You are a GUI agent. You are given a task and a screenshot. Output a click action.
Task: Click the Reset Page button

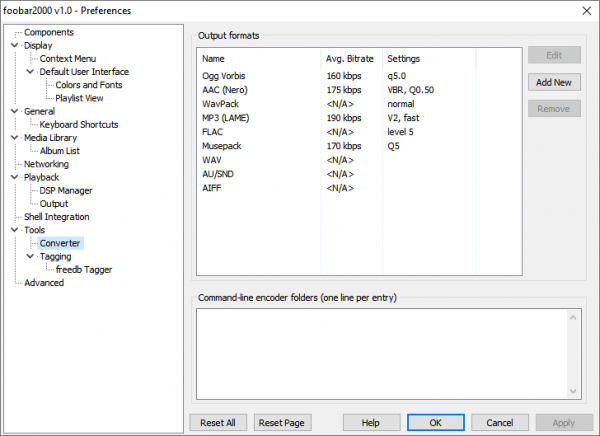pyautogui.click(x=280, y=422)
